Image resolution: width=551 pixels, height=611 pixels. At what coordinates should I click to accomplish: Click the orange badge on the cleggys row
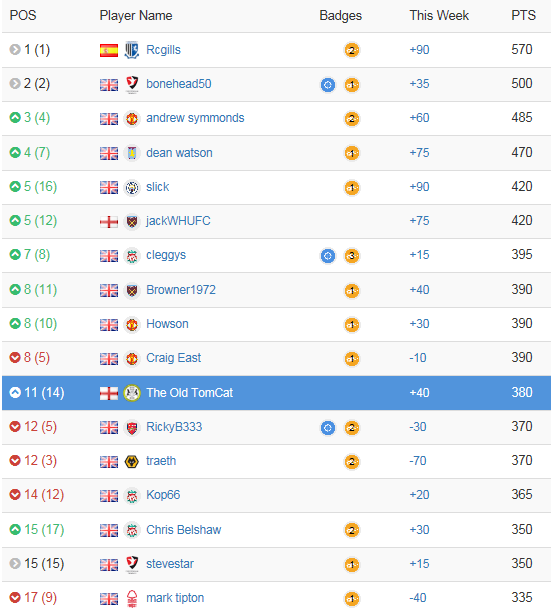[352, 256]
